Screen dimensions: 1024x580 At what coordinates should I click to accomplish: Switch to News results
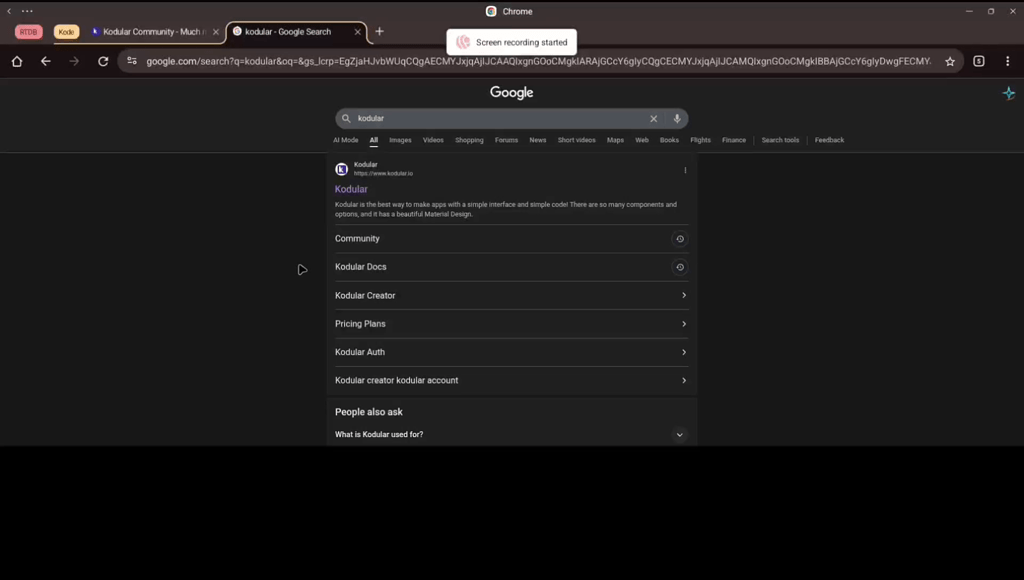537,140
